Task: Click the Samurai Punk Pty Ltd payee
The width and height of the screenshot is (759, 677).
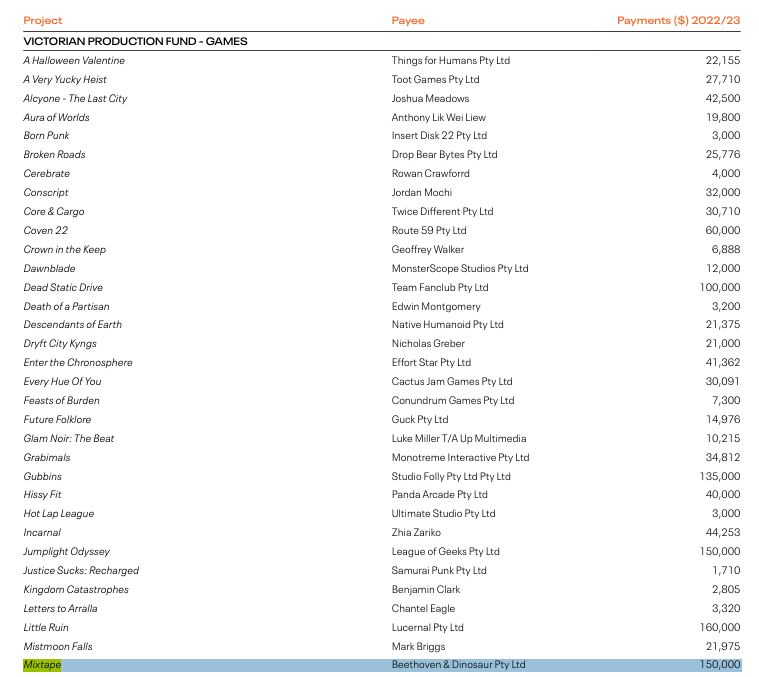Action: click(x=439, y=571)
